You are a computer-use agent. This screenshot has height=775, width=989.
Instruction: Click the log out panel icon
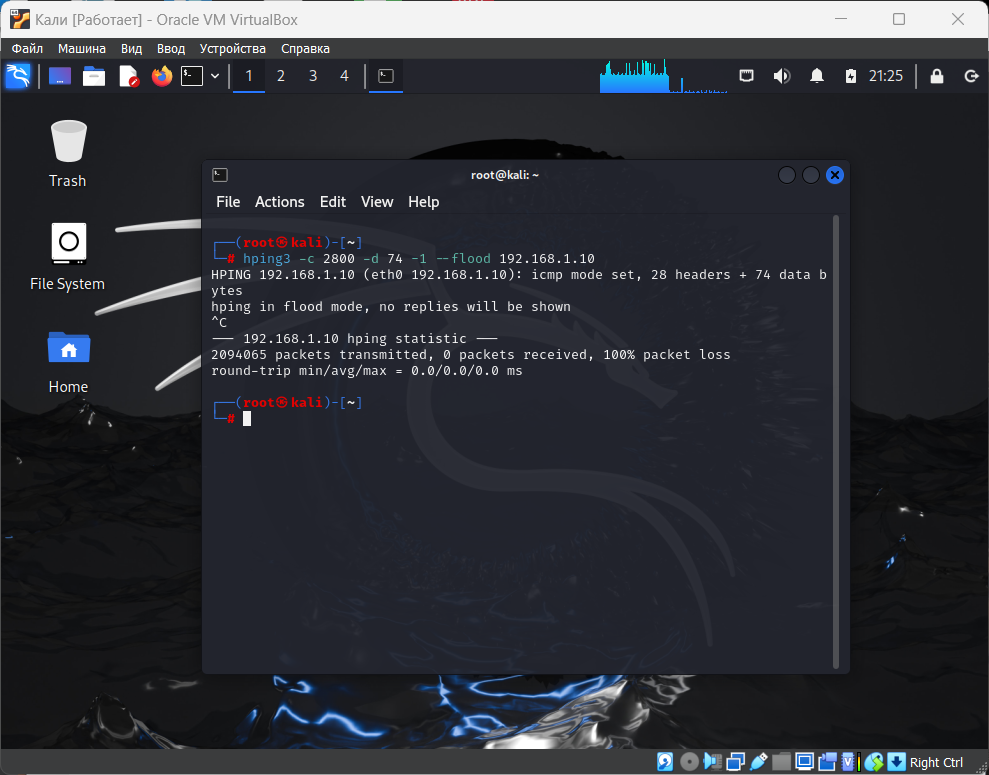pos(971,76)
